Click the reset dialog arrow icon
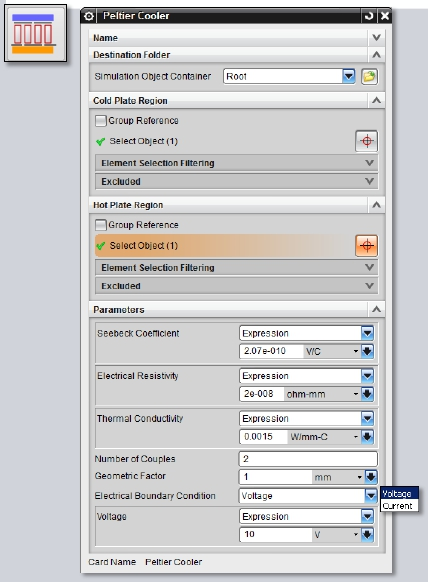 (x=369, y=16)
